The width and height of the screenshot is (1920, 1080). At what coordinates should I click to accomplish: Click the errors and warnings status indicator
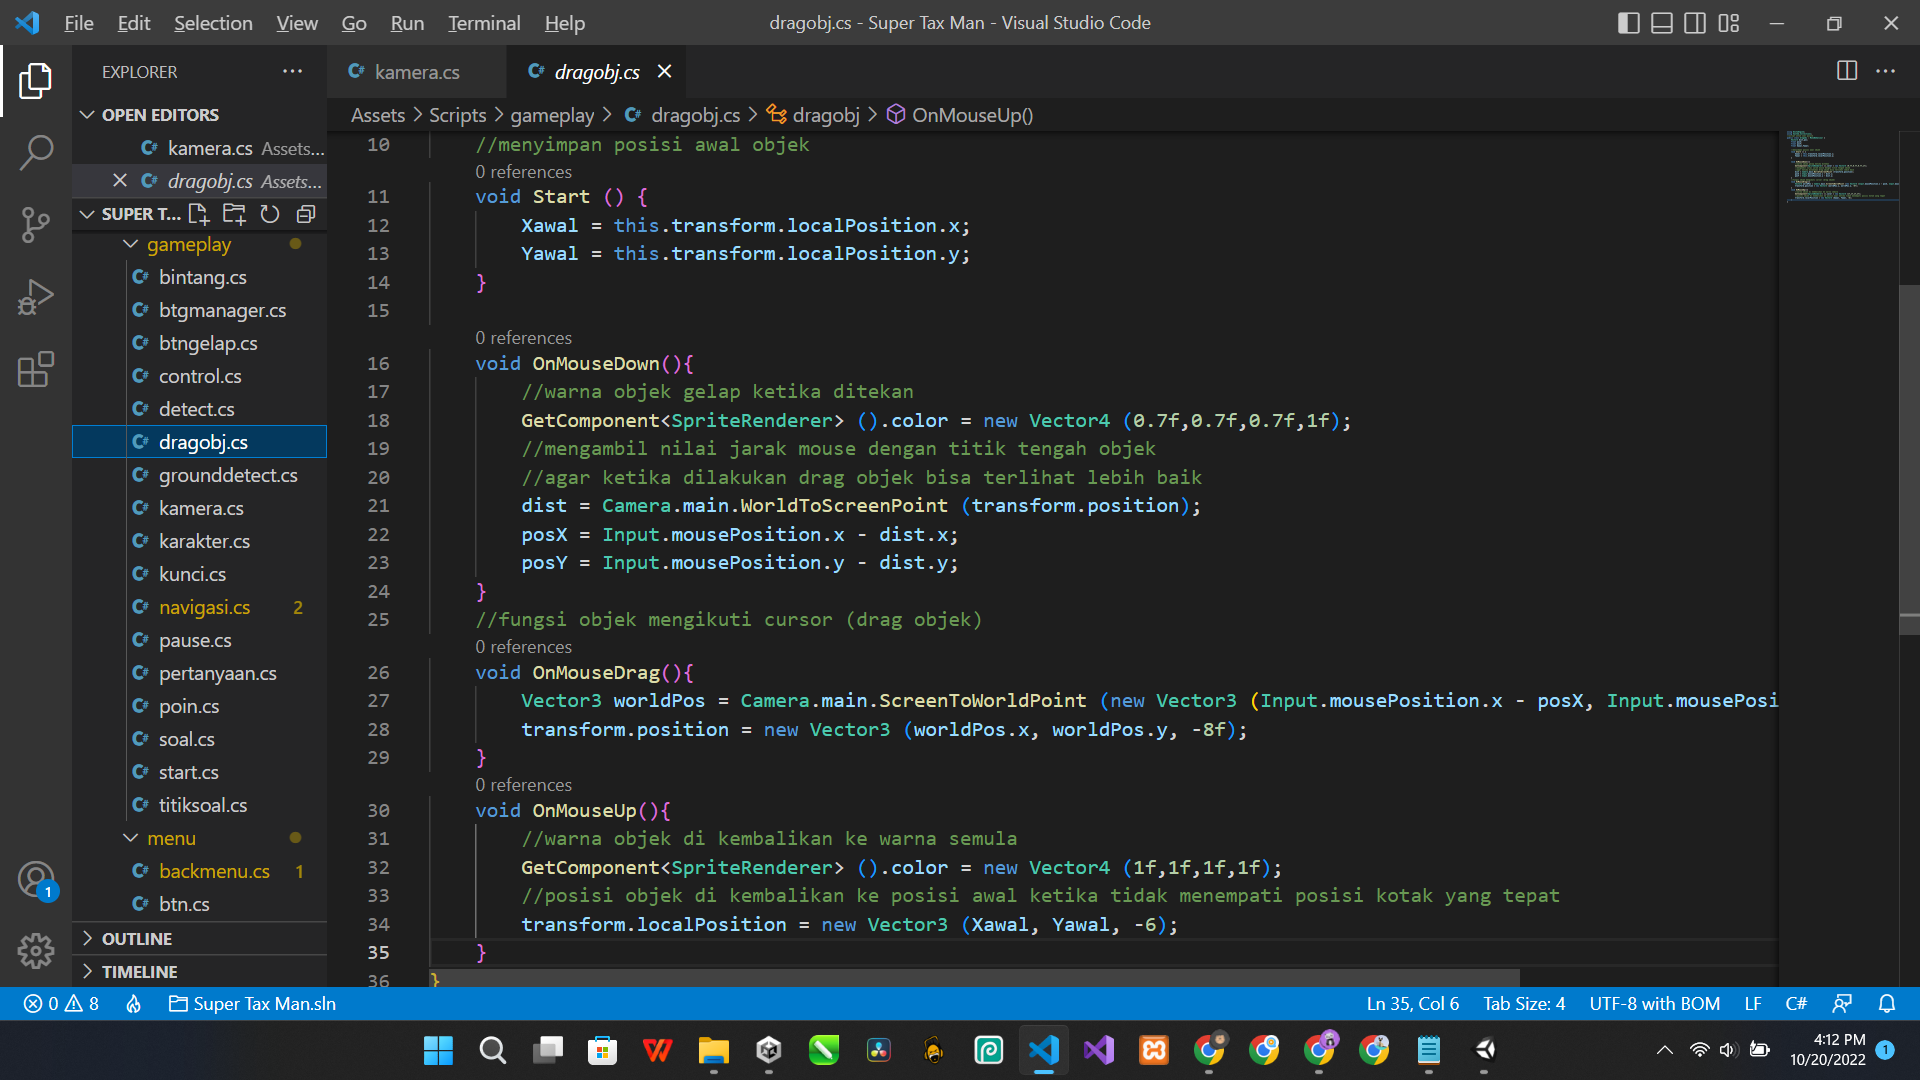[62, 1003]
